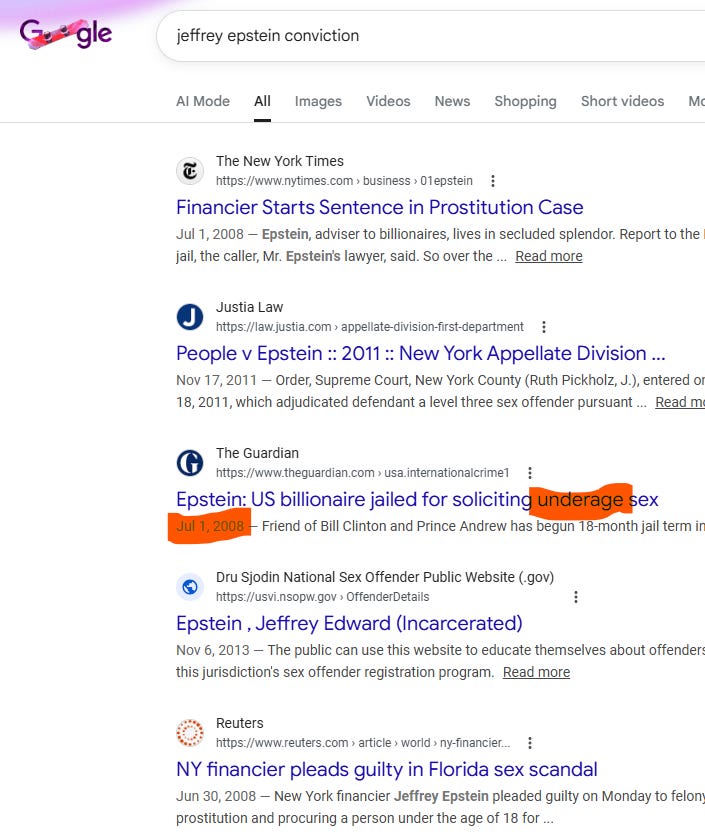Switch to Short videos tab

point(622,101)
